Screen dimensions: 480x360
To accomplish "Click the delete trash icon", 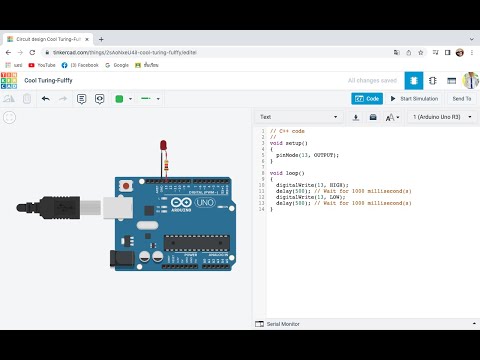I will (x=27, y=99).
